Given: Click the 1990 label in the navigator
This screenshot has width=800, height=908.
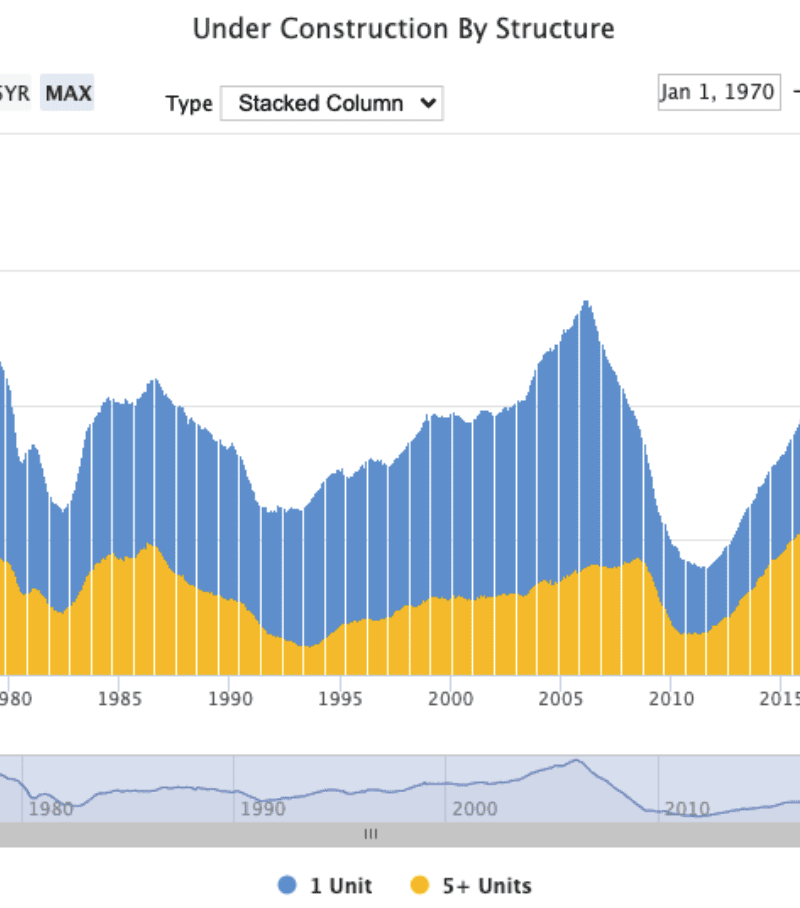Looking at the screenshot, I should [262, 808].
